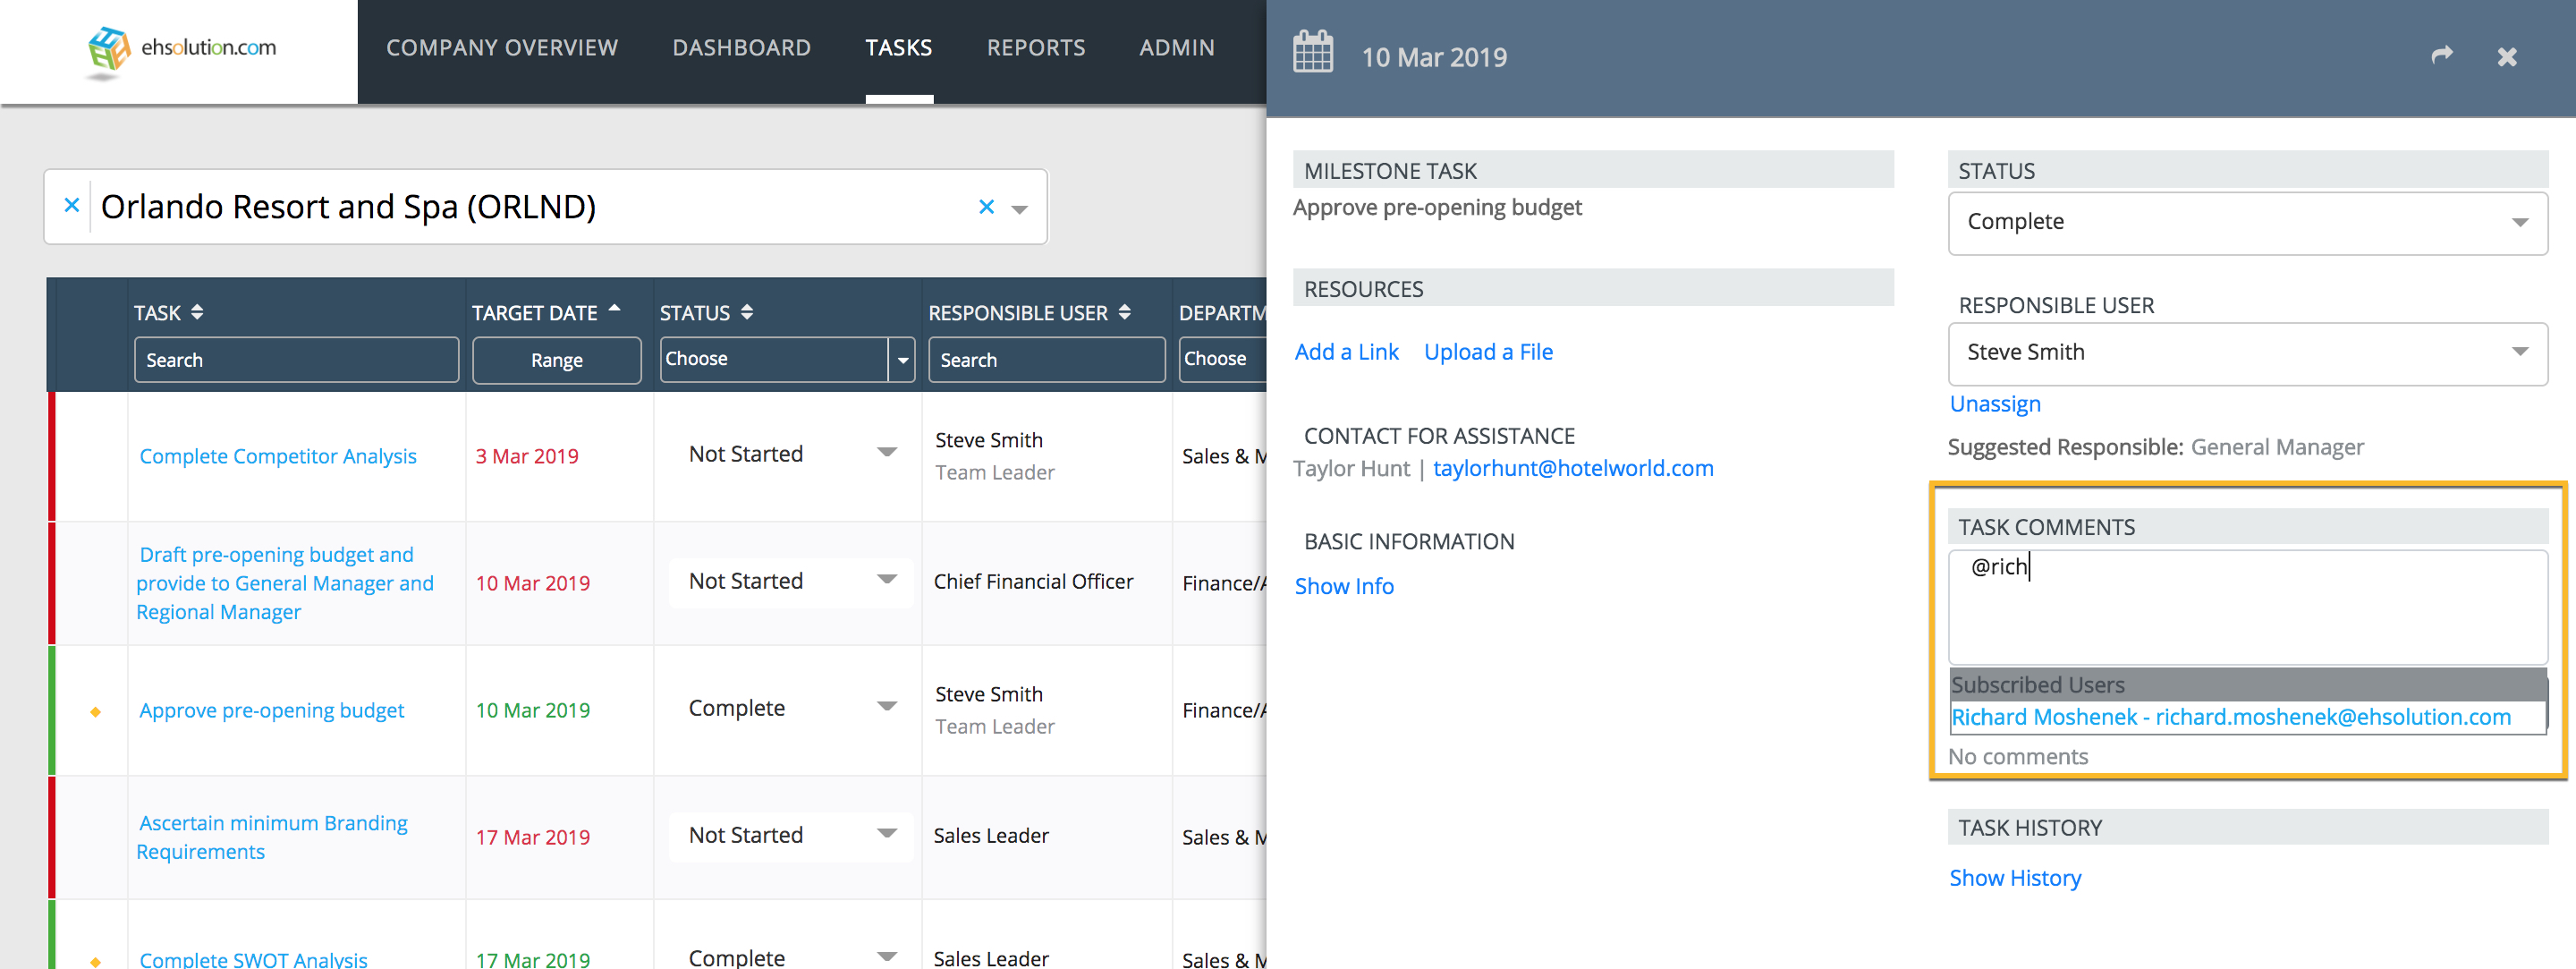Viewport: 2576px width, 969px height.
Task: Click Show Info under Basic Information
Action: [x=1344, y=586]
